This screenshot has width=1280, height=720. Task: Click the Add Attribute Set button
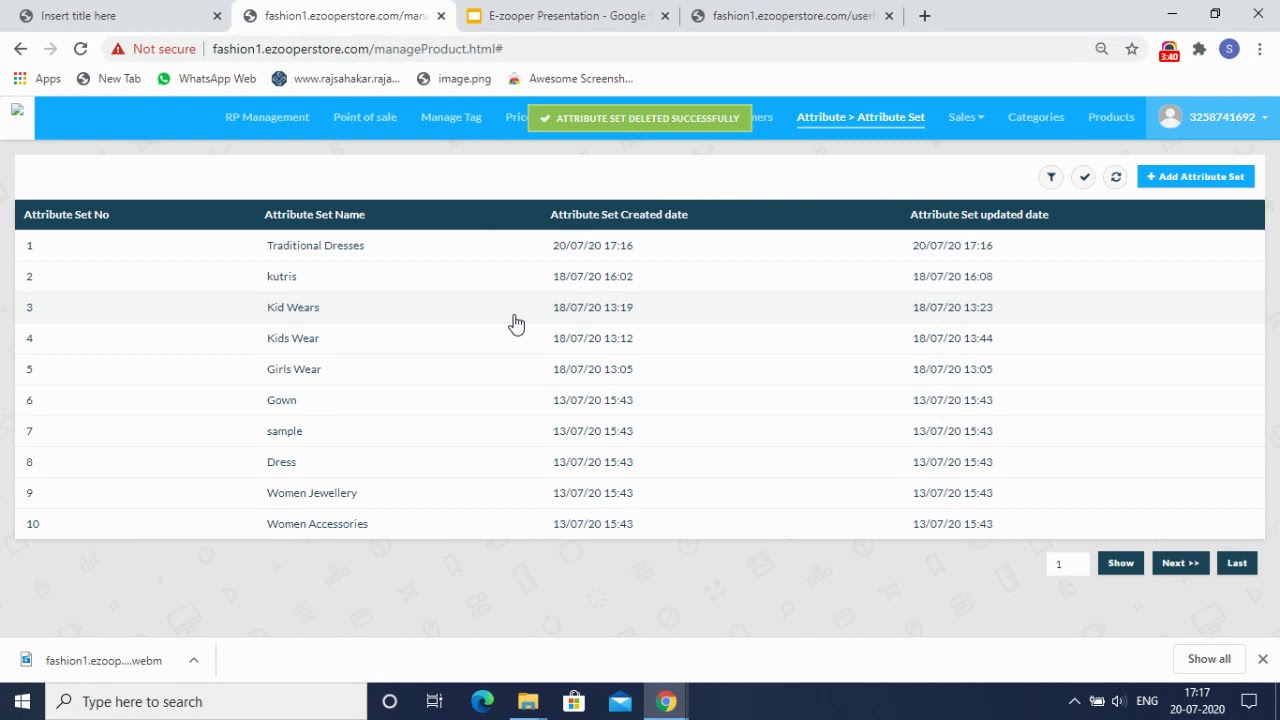coord(1196,177)
